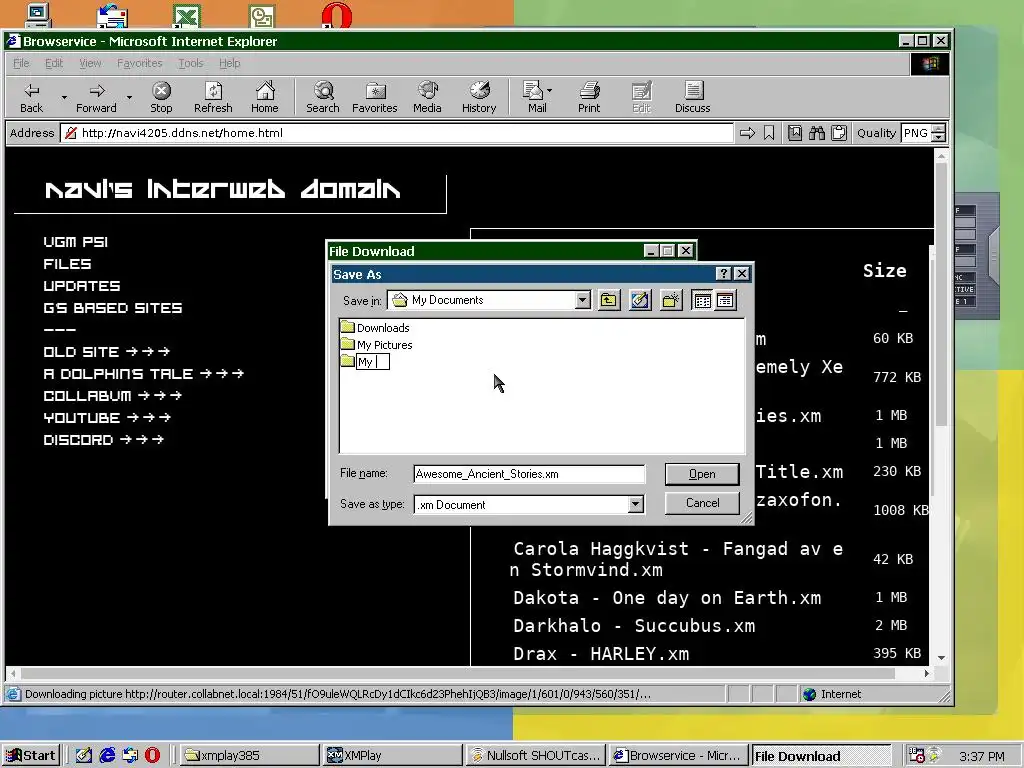Create a new folder in Save As
The image size is (1024, 768).
click(671, 300)
